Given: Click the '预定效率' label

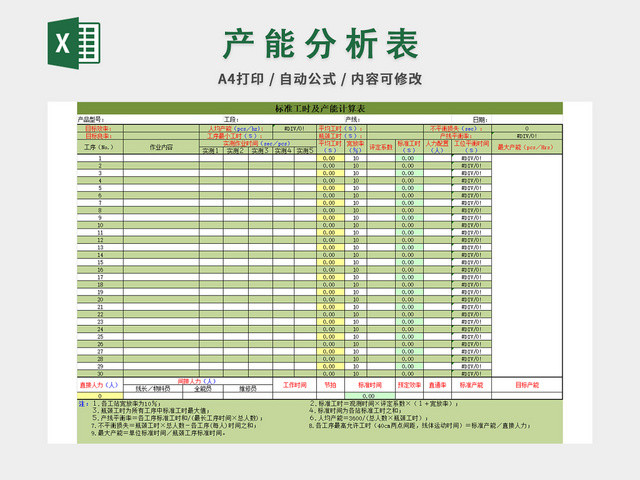Looking at the screenshot, I should click(409, 385).
